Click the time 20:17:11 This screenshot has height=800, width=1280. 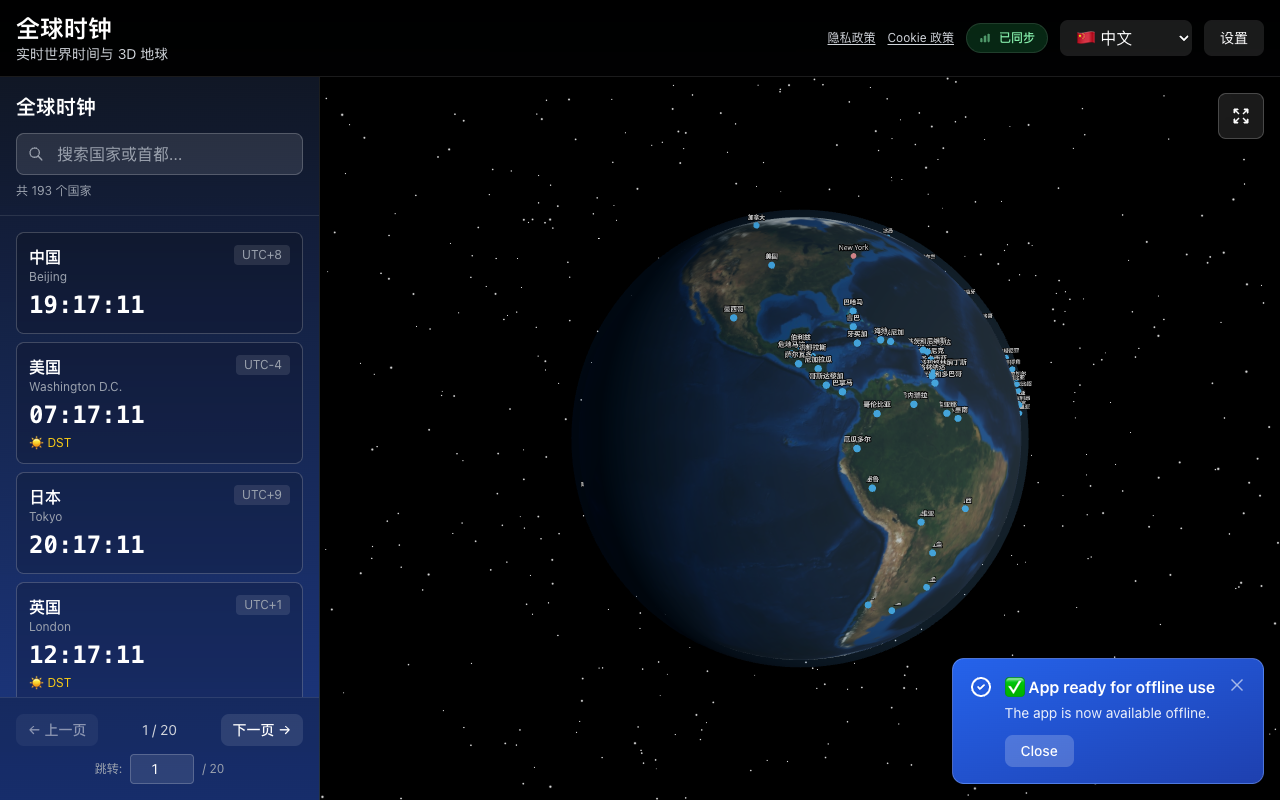tap(87, 545)
